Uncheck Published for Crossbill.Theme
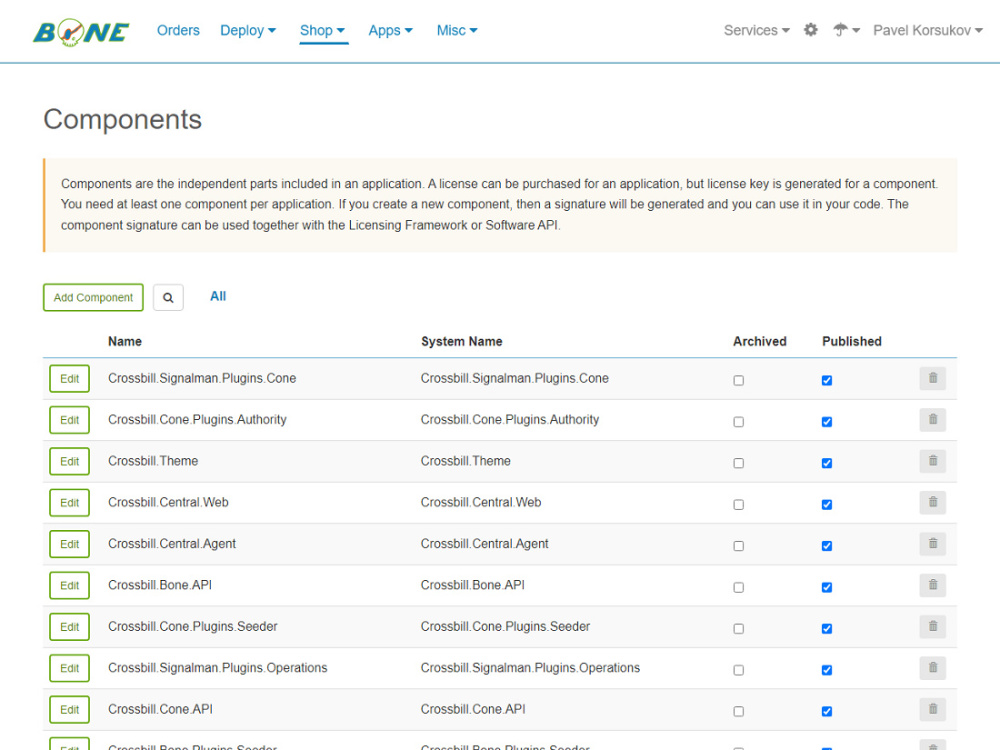This screenshot has height=750, width=1000. click(827, 464)
